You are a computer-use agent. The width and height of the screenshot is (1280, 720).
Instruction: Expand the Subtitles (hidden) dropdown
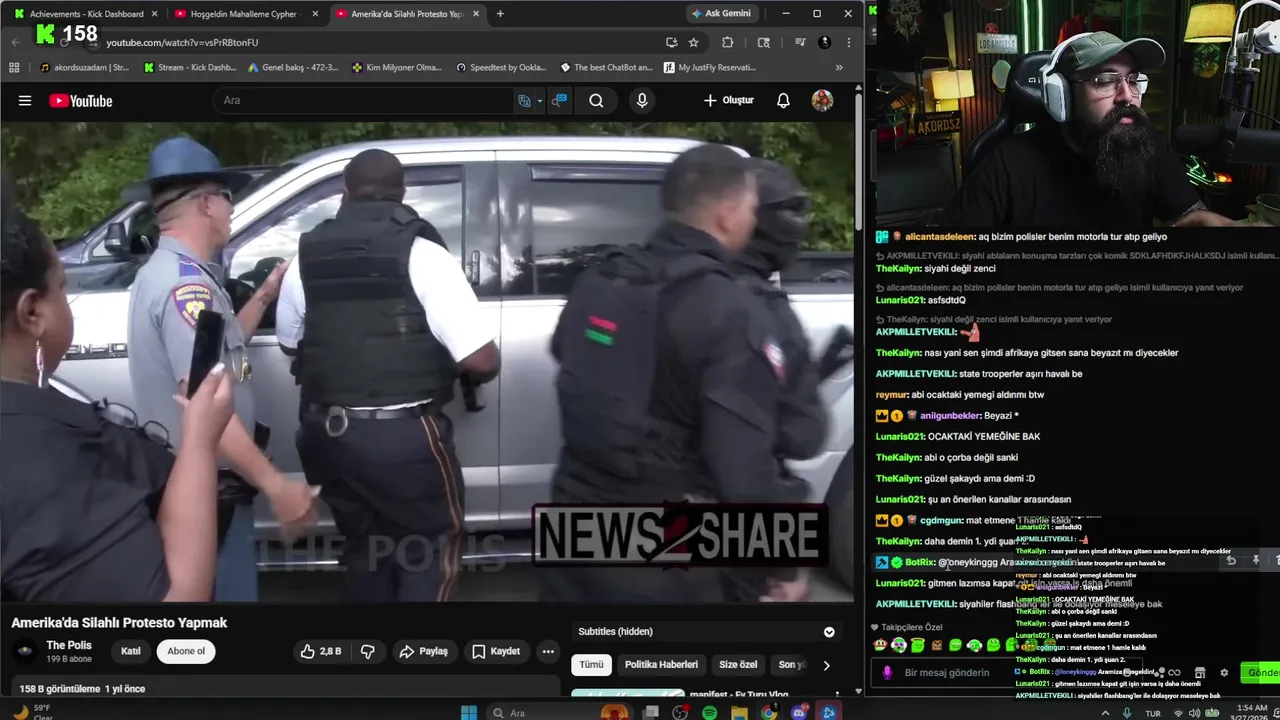pos(829,632)
